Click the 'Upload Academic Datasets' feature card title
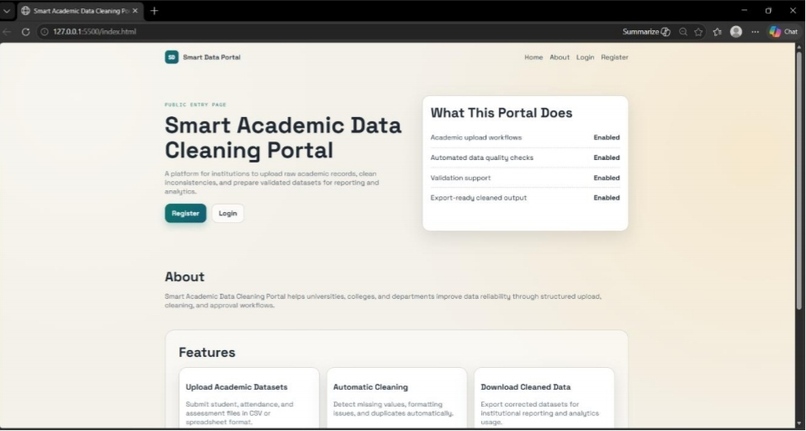Image resolution: width=806 pixels, height=431 pixels. (236, 387)
